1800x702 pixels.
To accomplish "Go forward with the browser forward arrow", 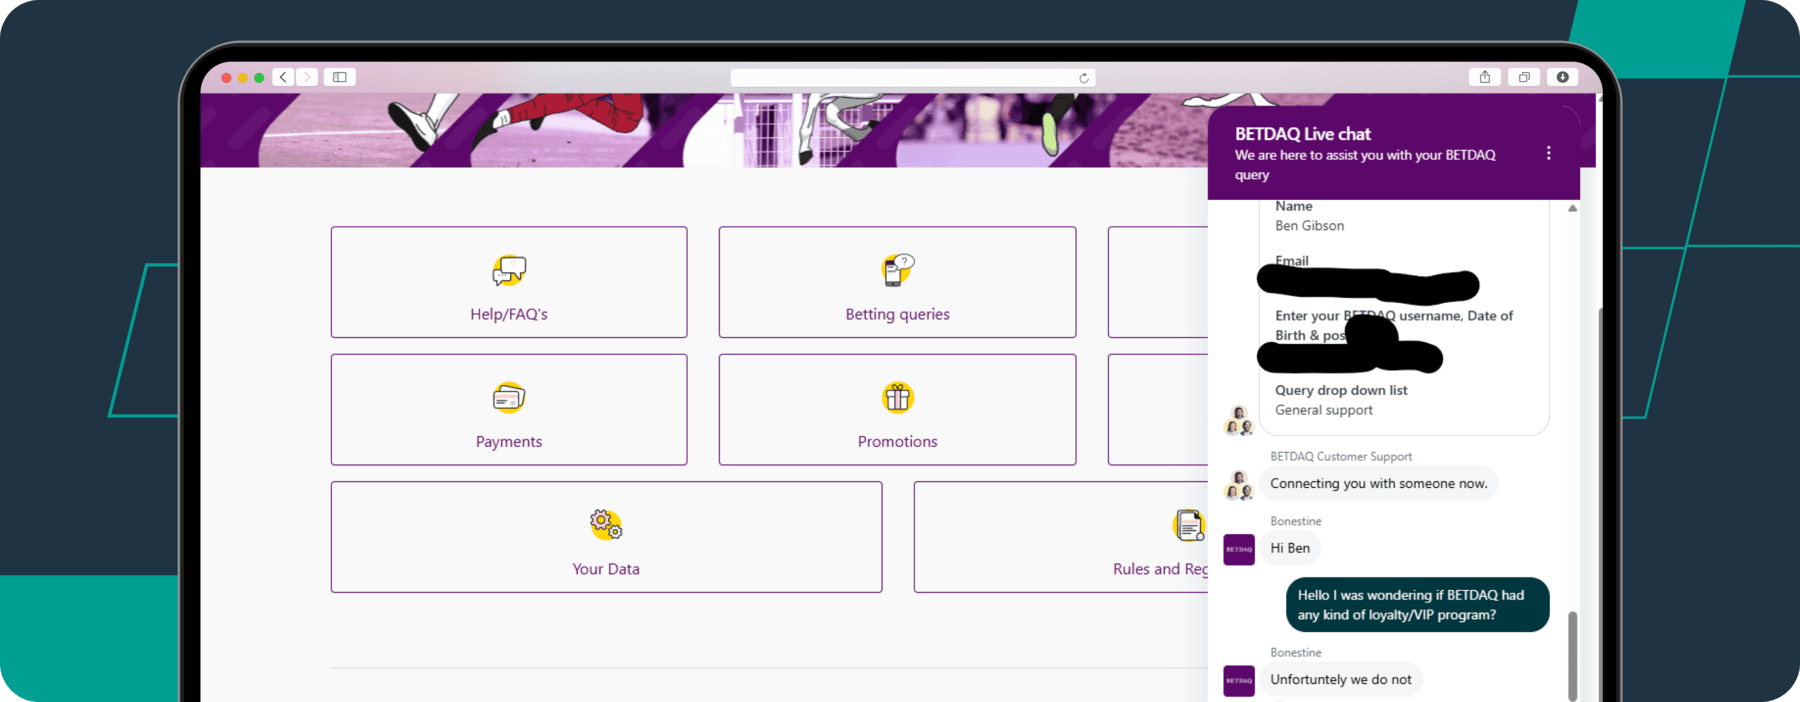I will [x=307, y=77].
